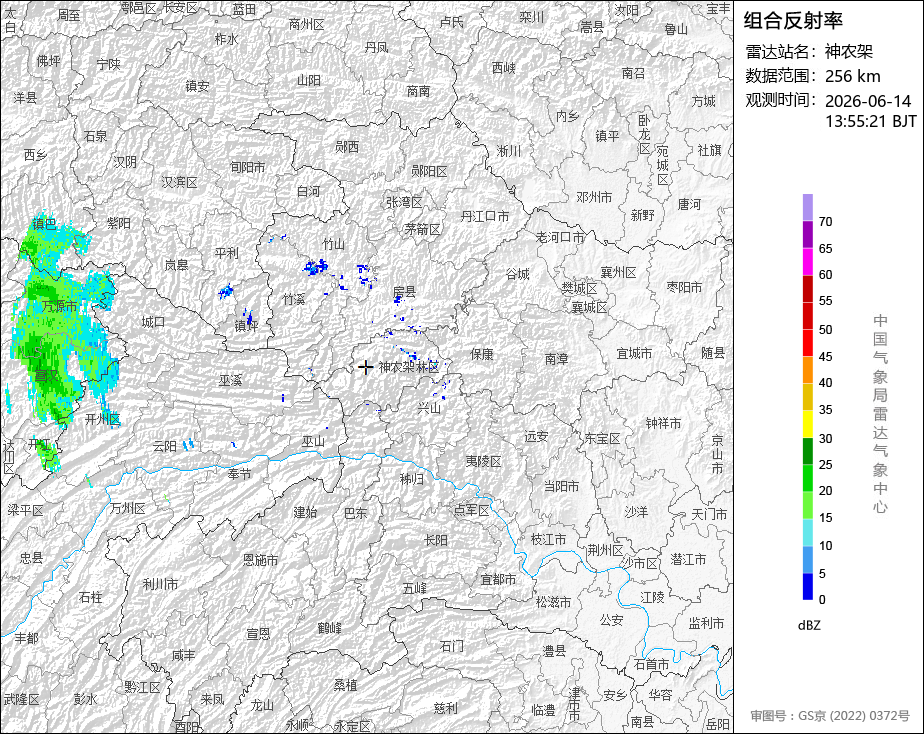The width and height of the screenshot is (924, 734).
Task: Click the 钟祥市 label on the map
Action: [664, 423]
